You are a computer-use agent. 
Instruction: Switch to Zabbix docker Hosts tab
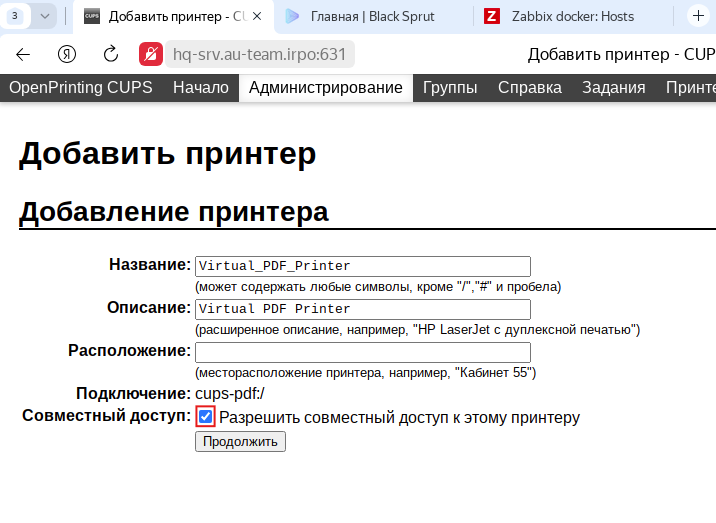click(x=572, y=16)
